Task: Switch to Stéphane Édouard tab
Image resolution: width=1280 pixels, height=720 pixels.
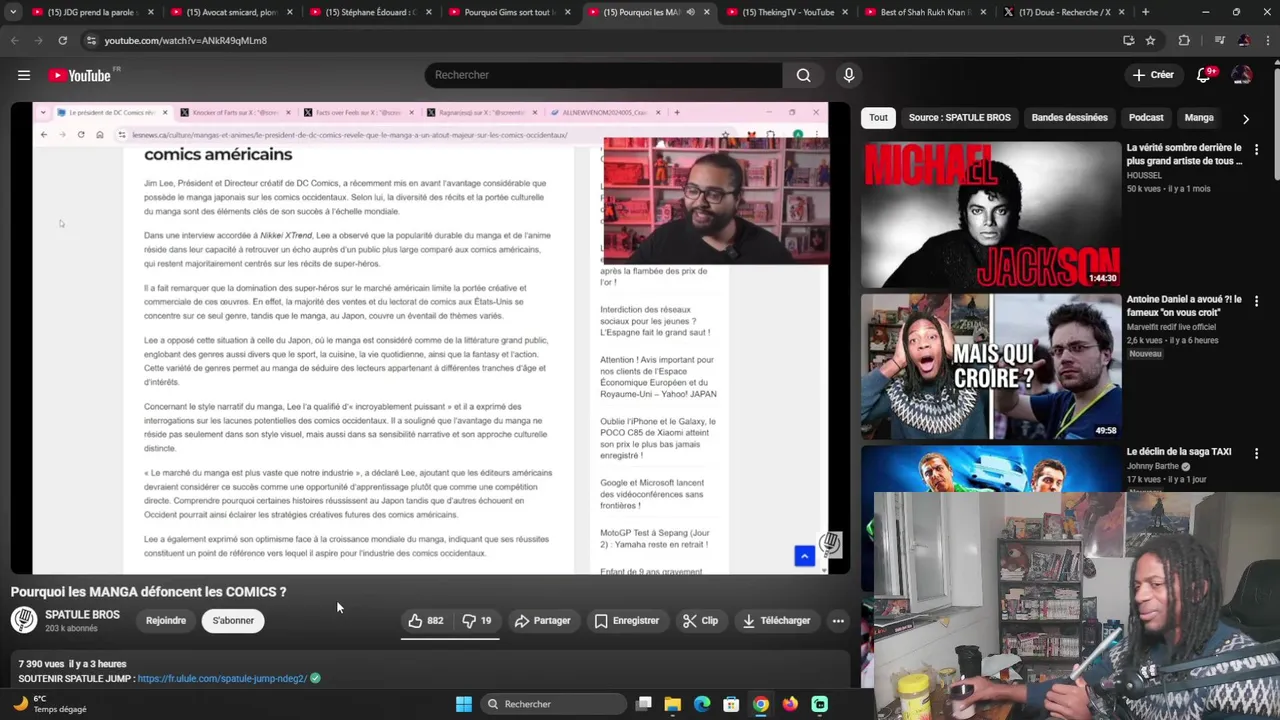Action: point(369,12)
